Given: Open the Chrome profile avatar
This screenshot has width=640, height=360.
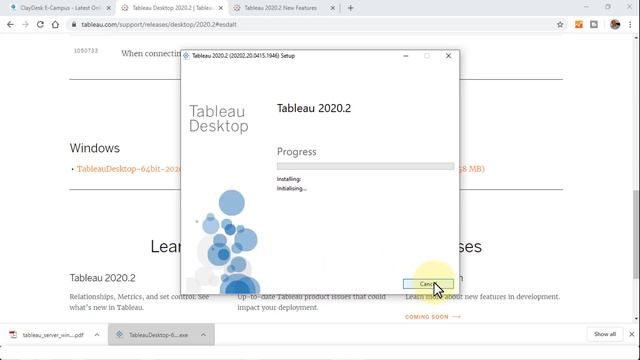Looking at the screenshot, I should click(615, 24).
